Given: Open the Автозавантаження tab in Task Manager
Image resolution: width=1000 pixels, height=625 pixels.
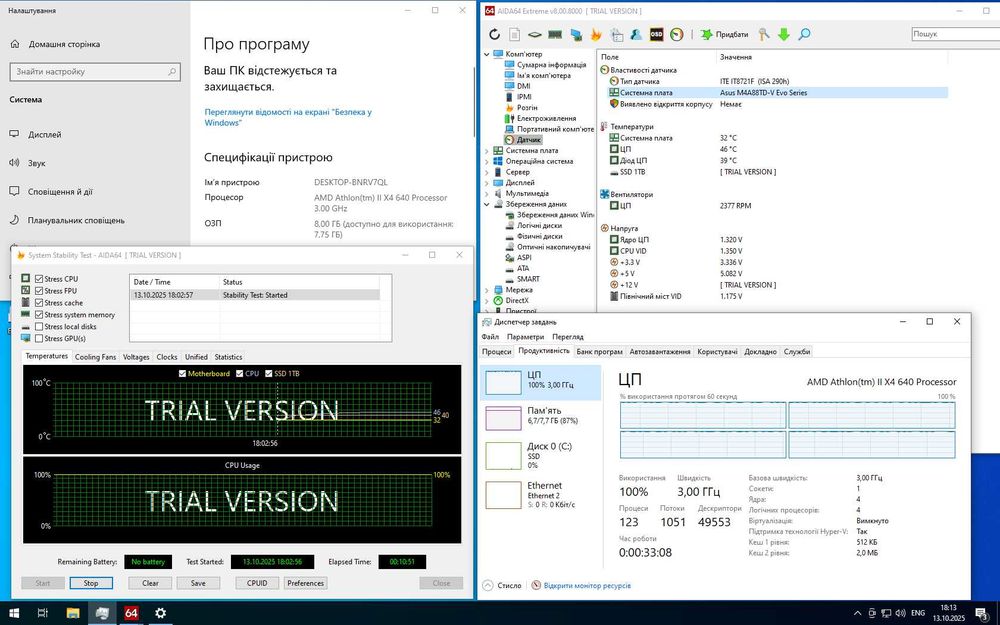Looking at the screenshot, I should 660,351.
